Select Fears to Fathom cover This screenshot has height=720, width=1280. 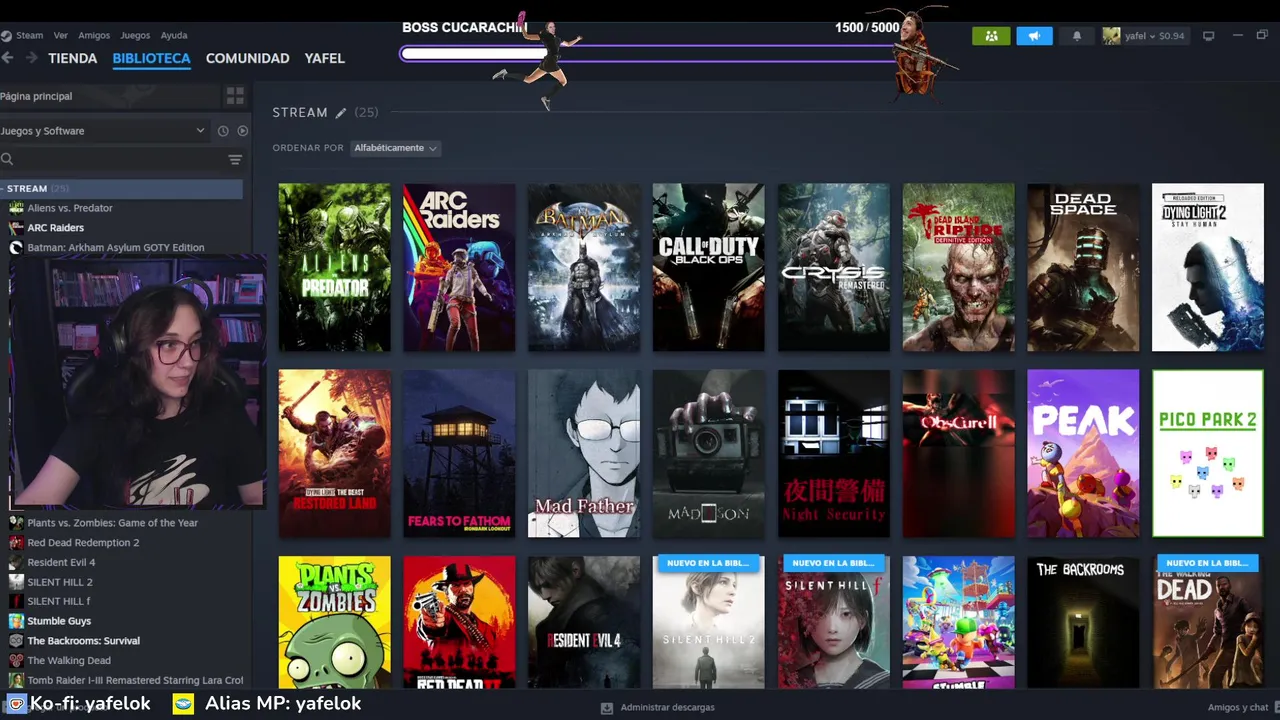(x=459, y=454)
